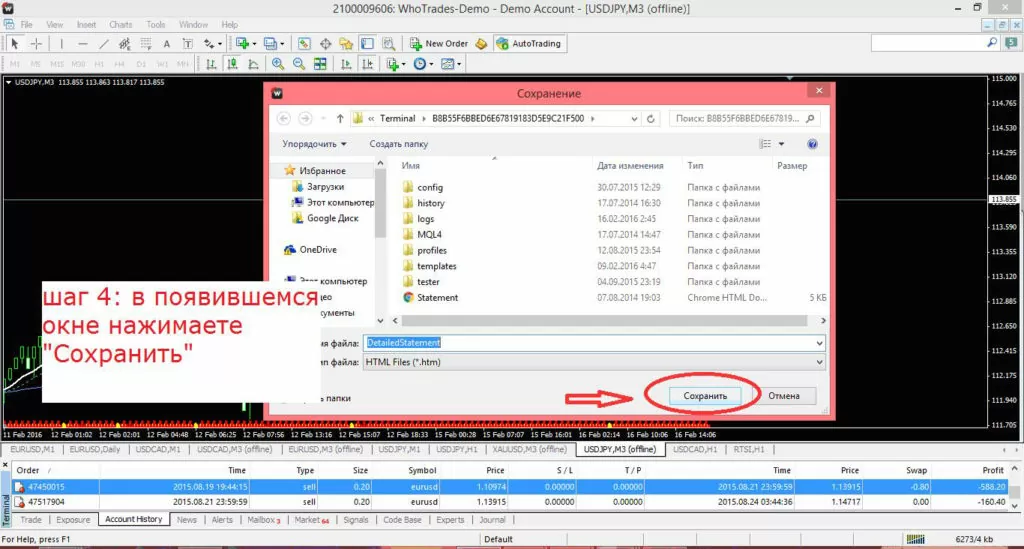Tile chart windows icon
1024x549 pixels.
(320, 64)
